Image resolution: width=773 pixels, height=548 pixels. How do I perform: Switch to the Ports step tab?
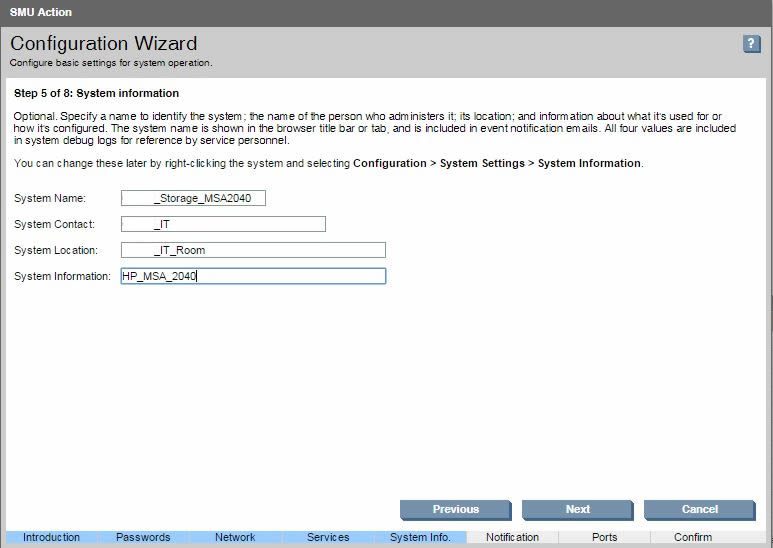coord(604,537)
